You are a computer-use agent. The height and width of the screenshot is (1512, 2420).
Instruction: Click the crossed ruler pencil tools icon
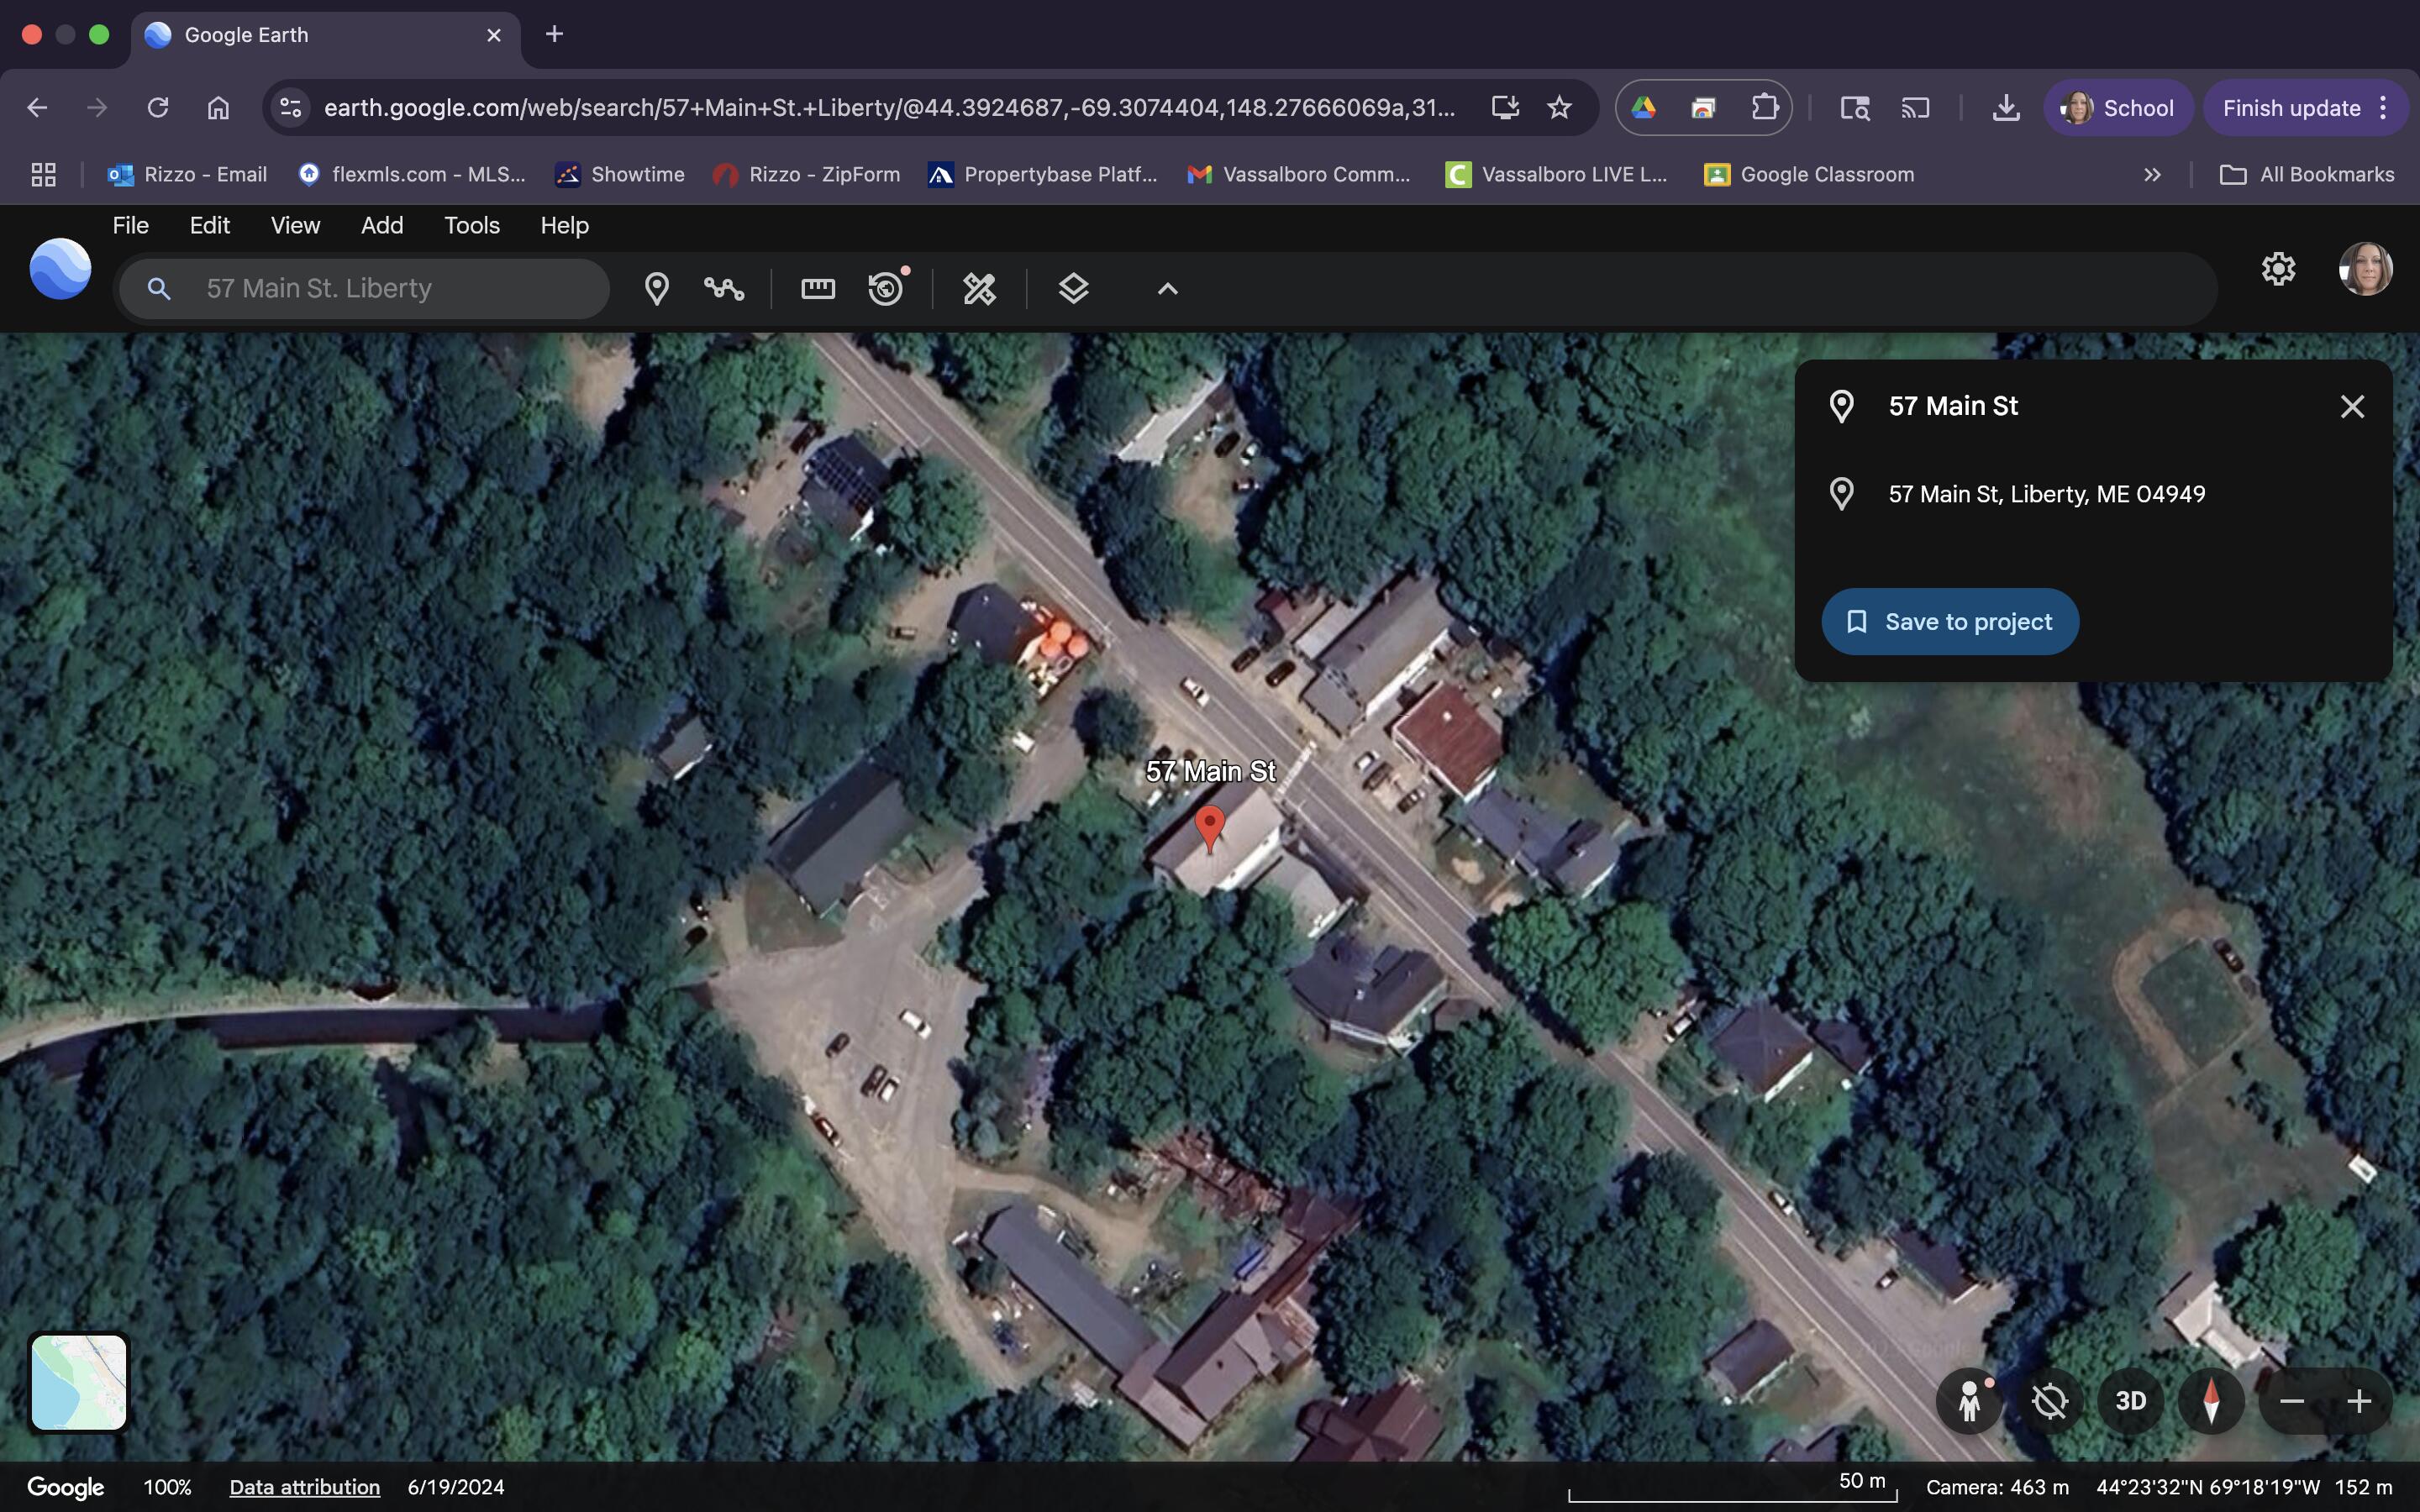tap(979, 289)
